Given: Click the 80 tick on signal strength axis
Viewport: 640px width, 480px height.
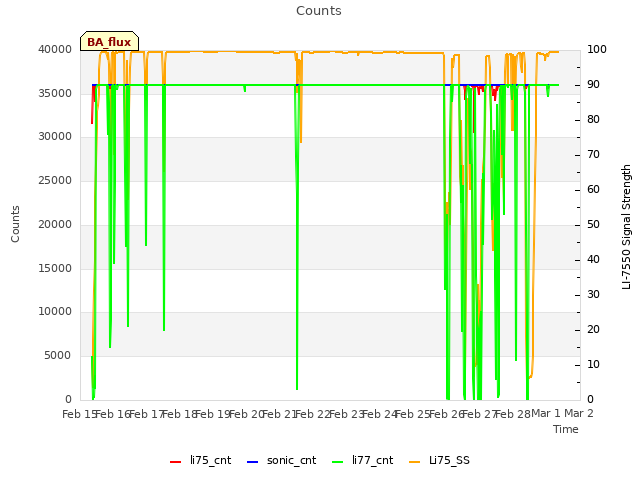Looking at the screenshot, I should pyautogui.click(x=593, y=119).
